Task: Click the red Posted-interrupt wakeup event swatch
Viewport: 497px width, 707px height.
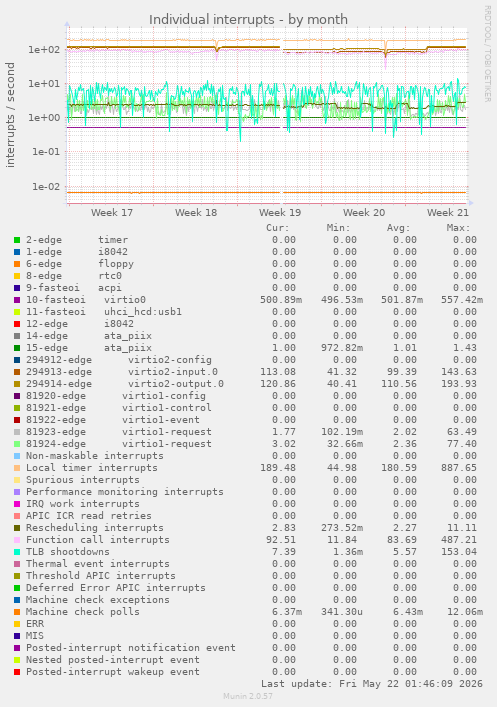Action: pyautogui.click(x=17, y=672)
